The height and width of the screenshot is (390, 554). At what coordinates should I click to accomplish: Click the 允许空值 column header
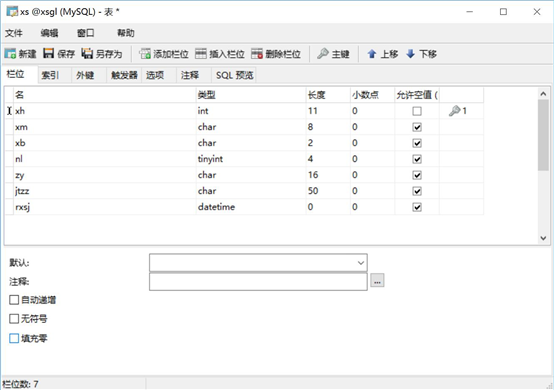417,95
